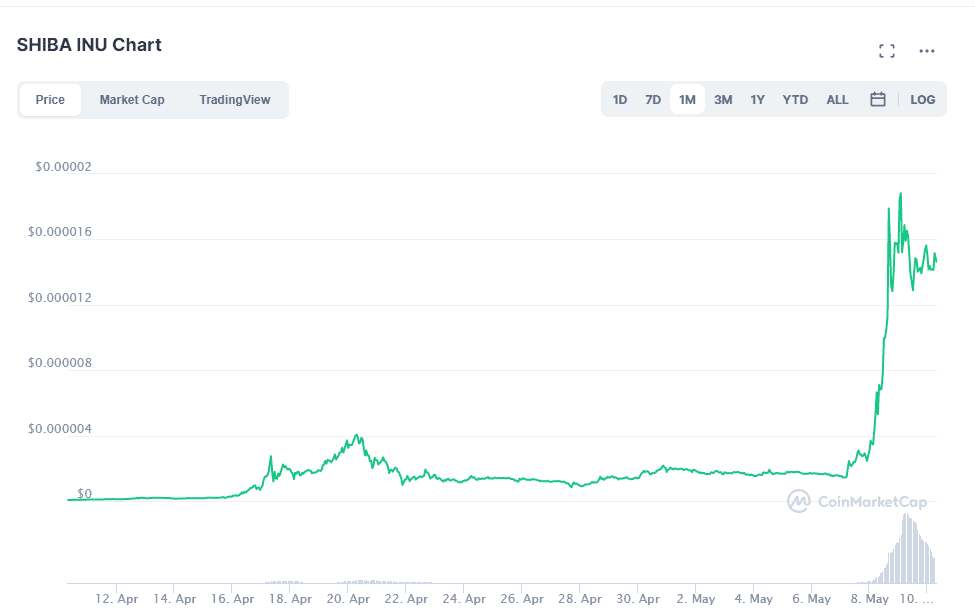Switch to the Market Cap tab

tap(132, 99)
